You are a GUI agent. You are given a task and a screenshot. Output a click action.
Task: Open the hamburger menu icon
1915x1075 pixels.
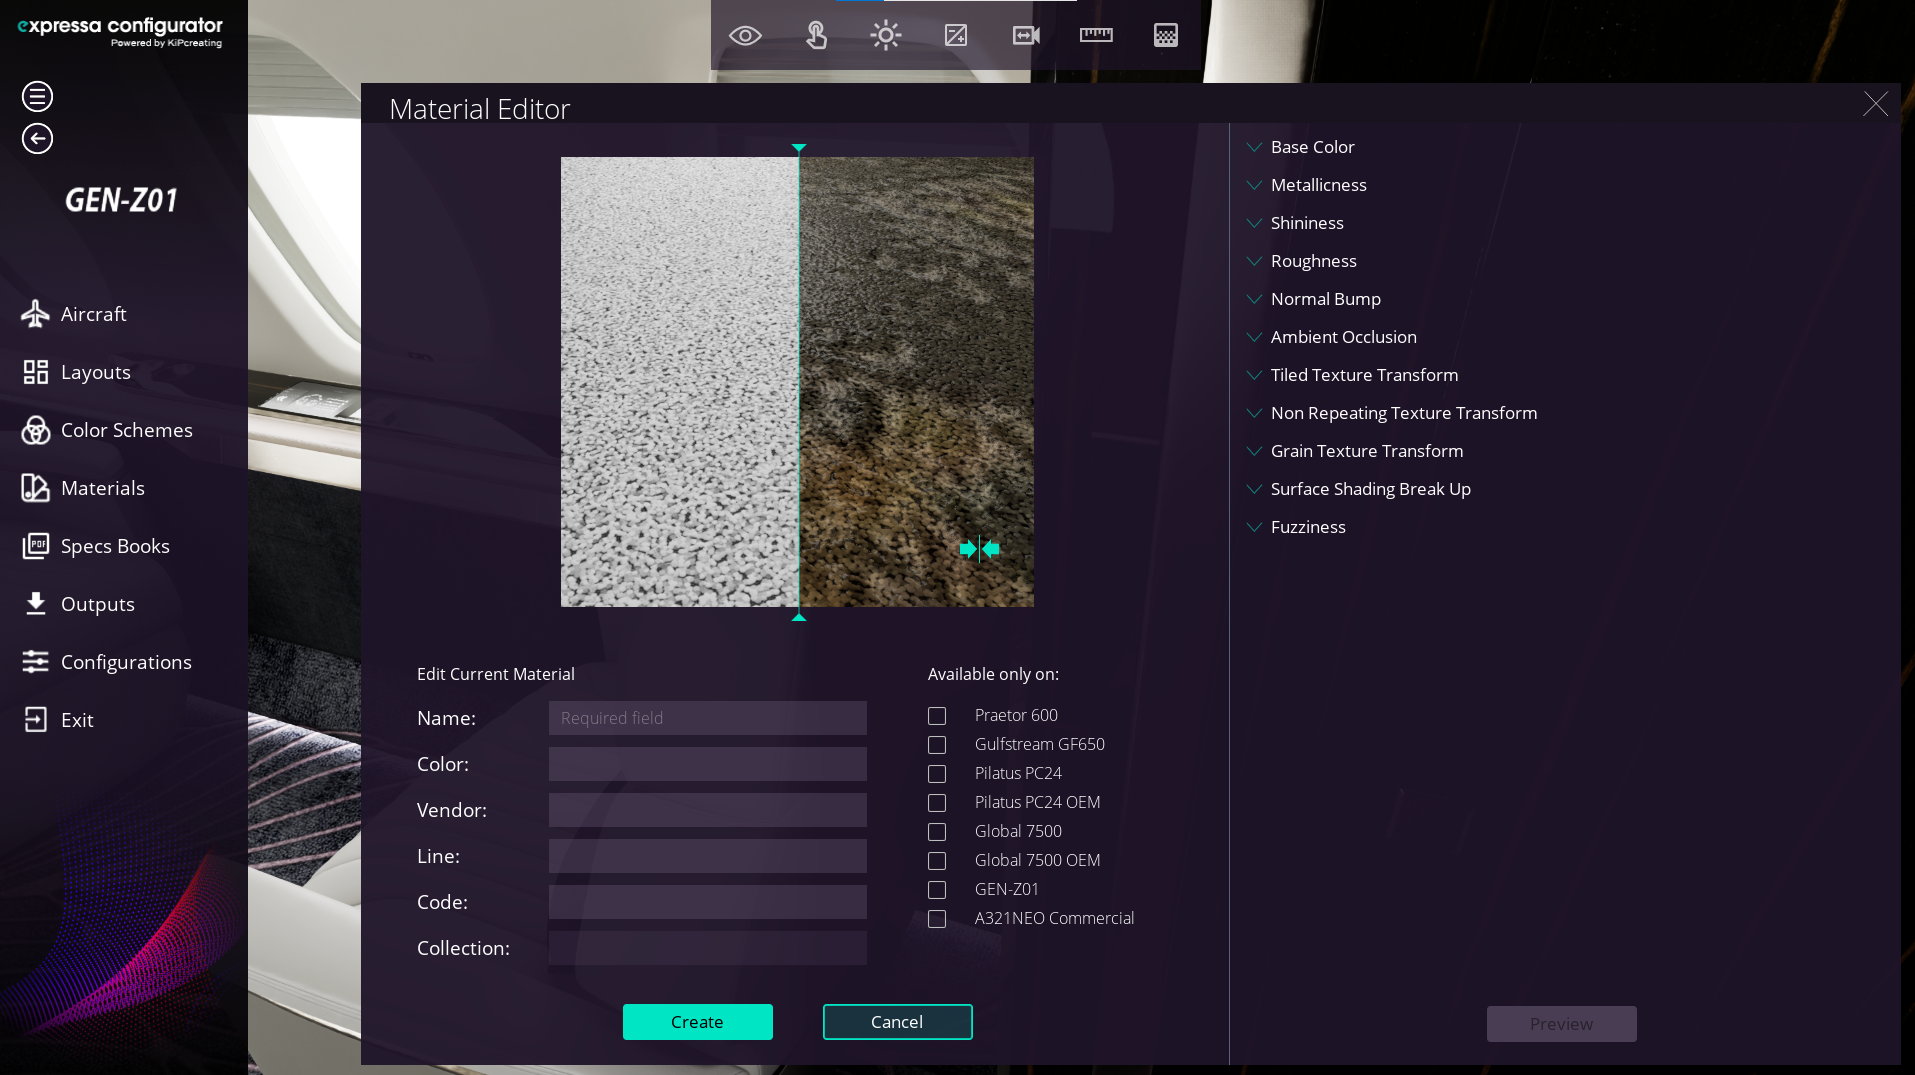(37, 97)
